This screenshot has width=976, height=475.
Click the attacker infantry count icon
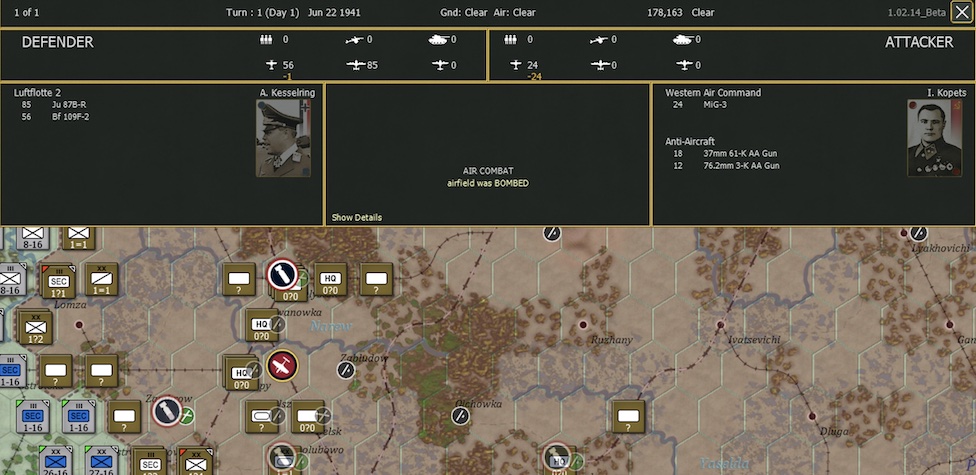tap(510, 40)
